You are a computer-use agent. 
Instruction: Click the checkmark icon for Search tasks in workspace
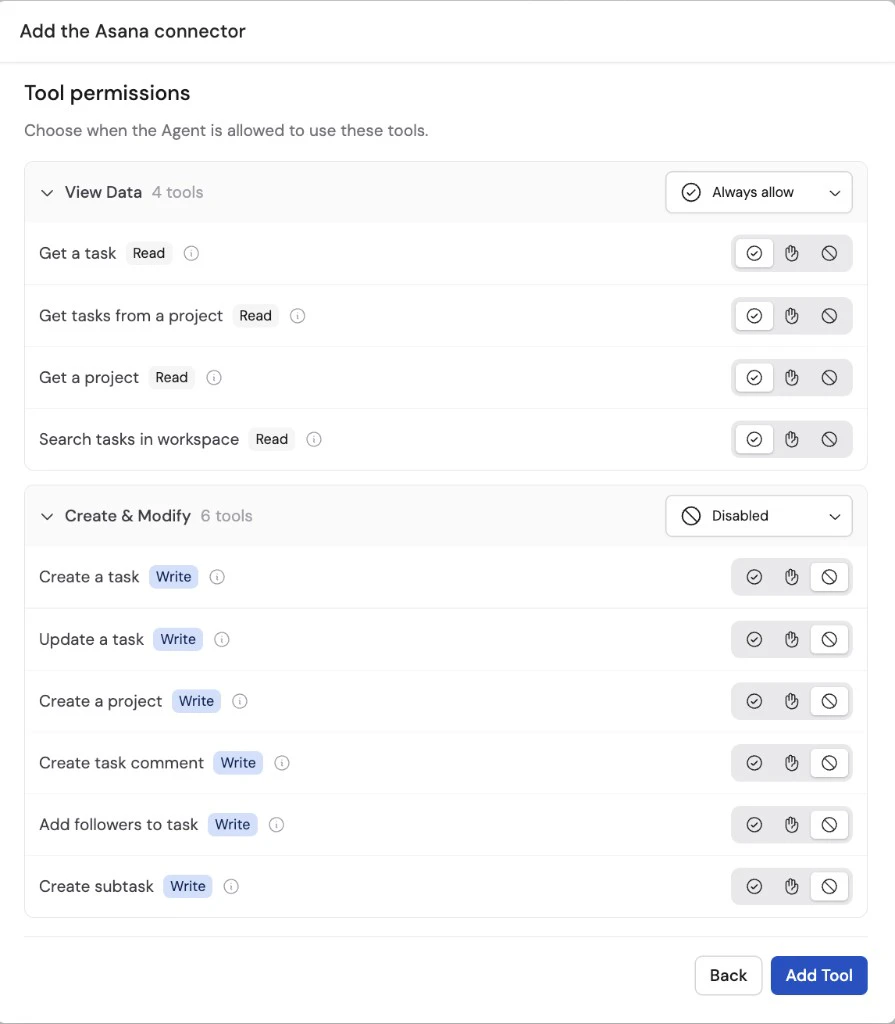pos(753,439)
